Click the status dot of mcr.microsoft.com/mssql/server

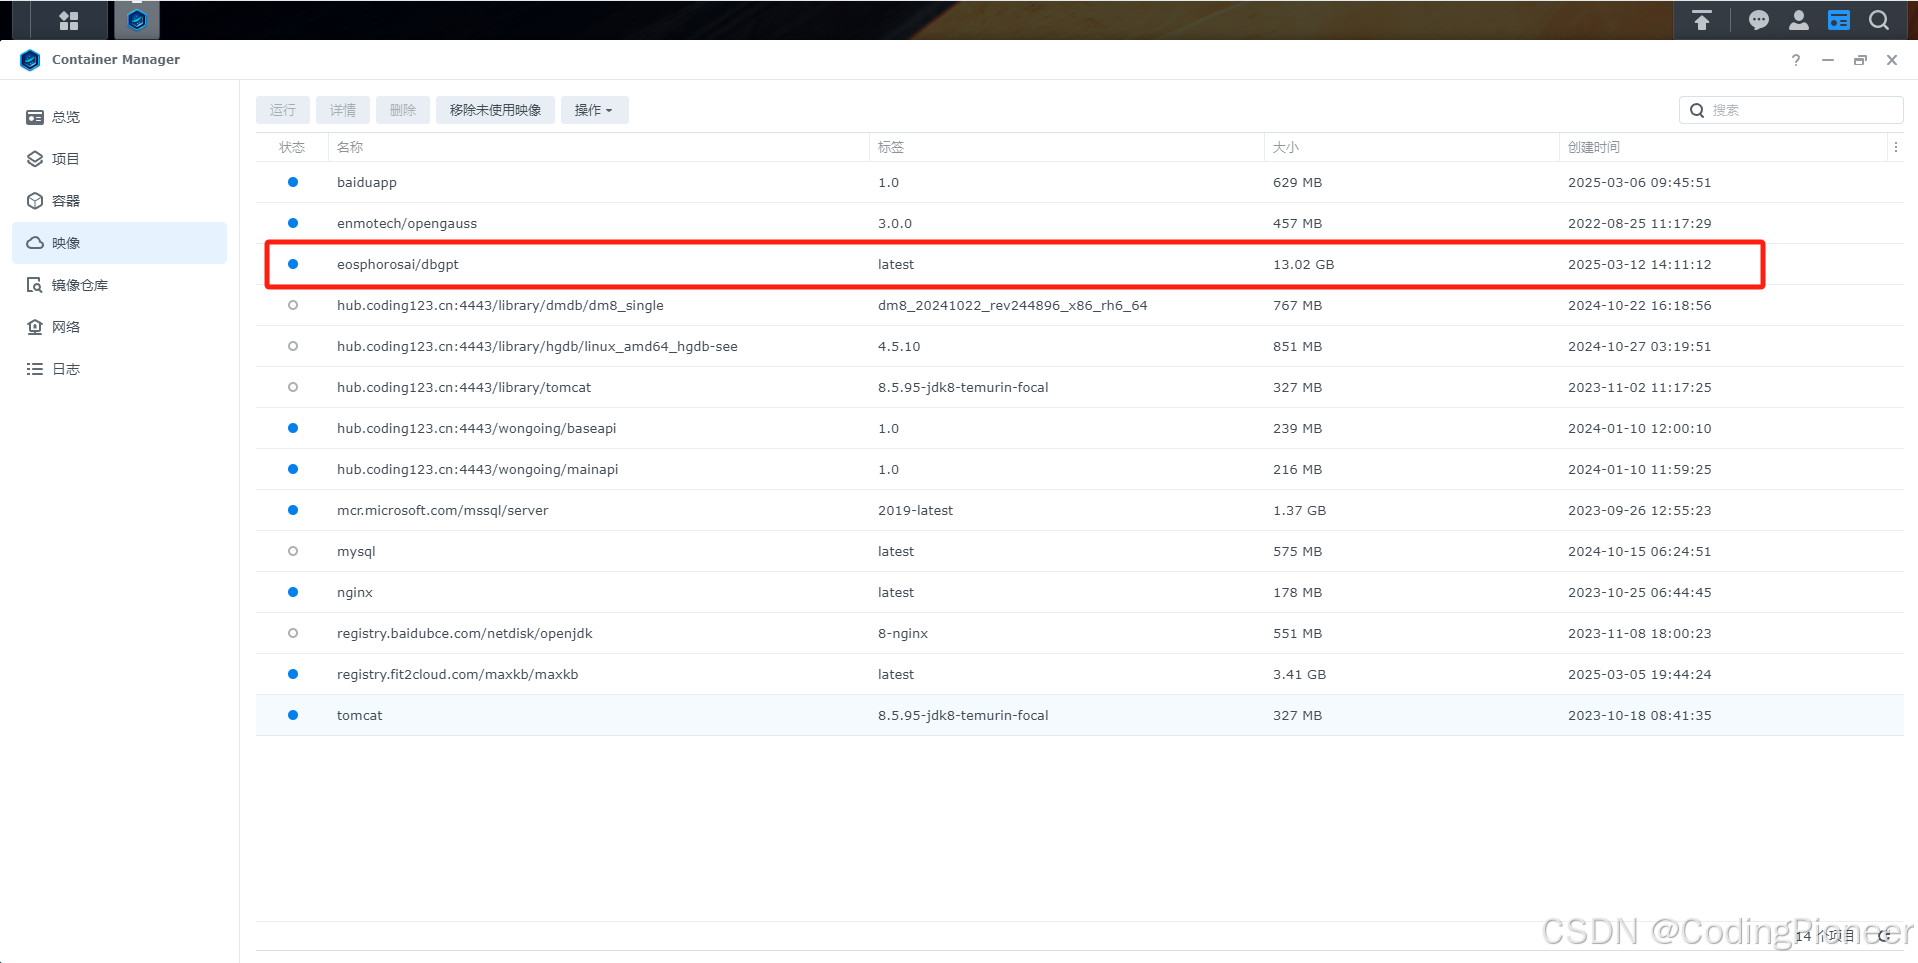[293, 510]
